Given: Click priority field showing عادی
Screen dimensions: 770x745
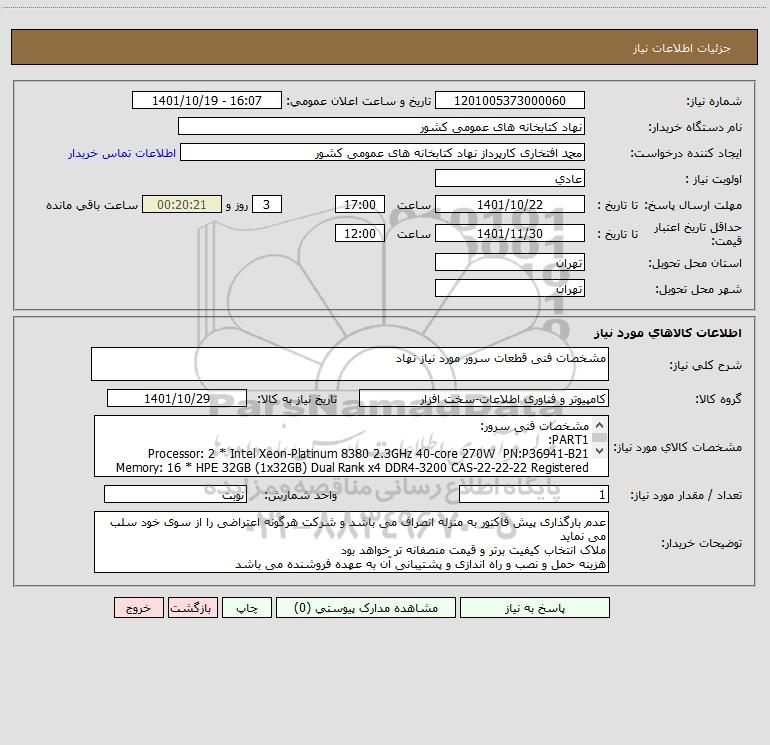Looking at the screenshot, I should coord(510,178).
